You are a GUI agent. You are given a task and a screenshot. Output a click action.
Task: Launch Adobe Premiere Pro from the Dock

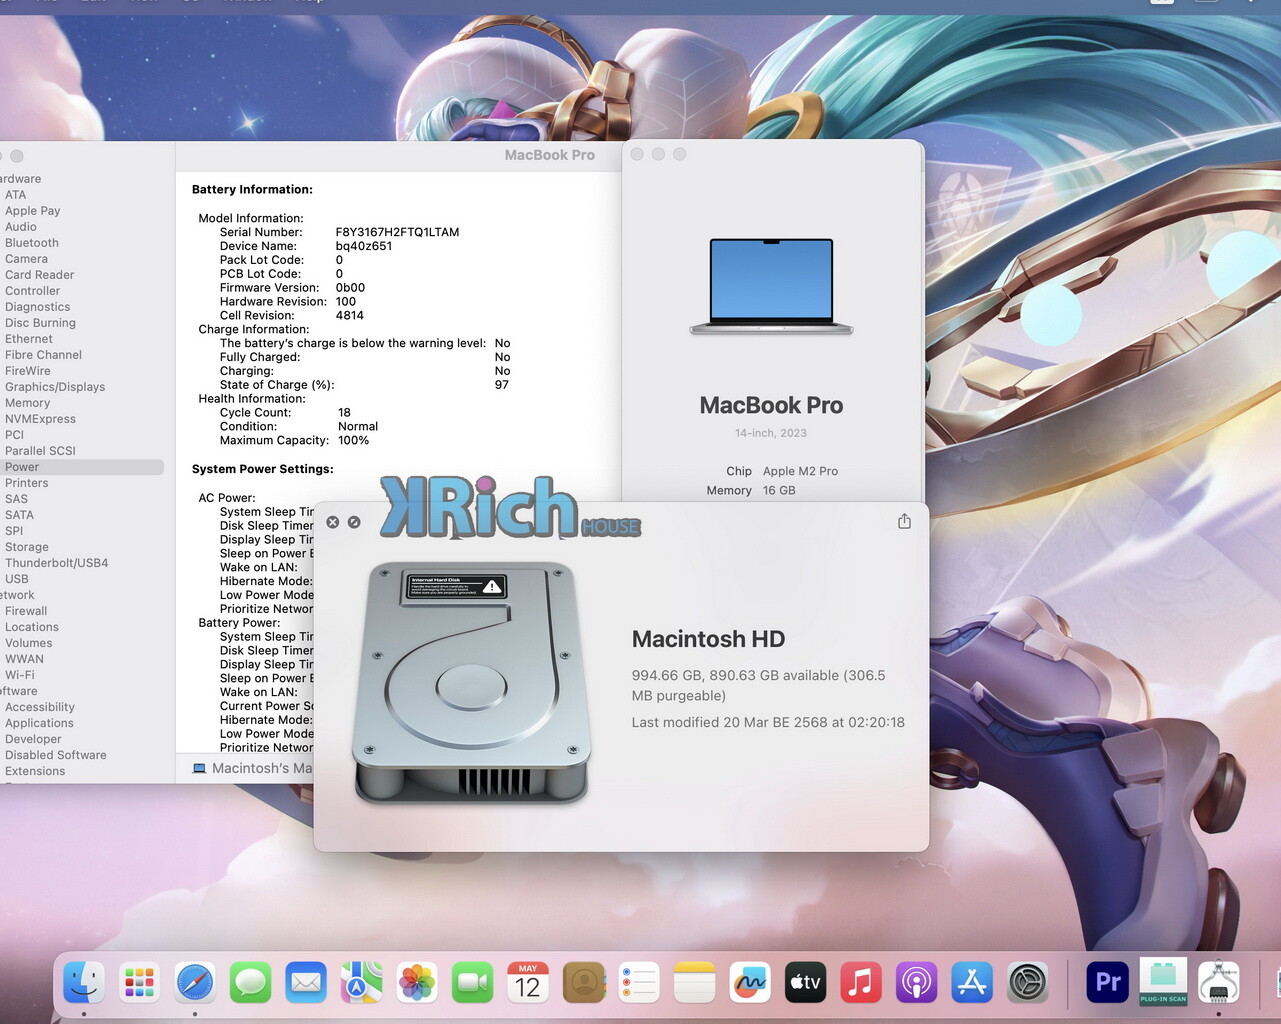(x=1107, y=982)
